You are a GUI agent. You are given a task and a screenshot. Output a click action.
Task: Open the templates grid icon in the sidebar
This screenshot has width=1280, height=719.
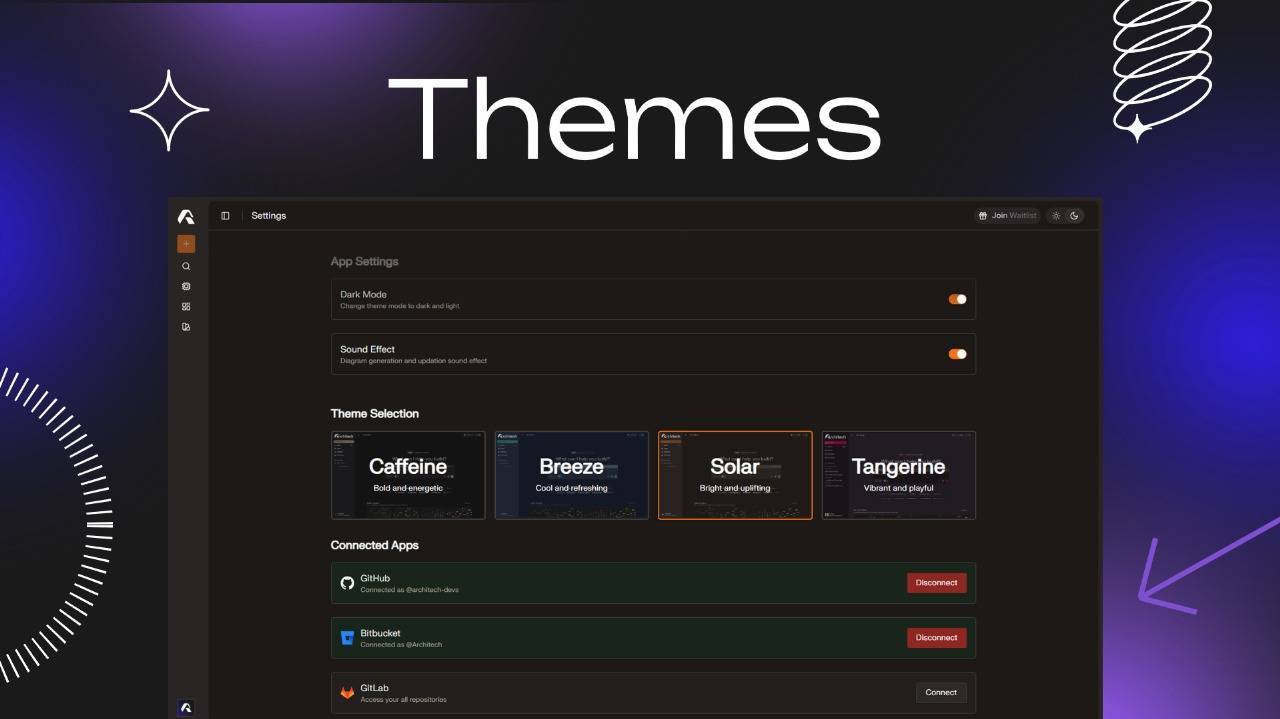tap(186, 306)
